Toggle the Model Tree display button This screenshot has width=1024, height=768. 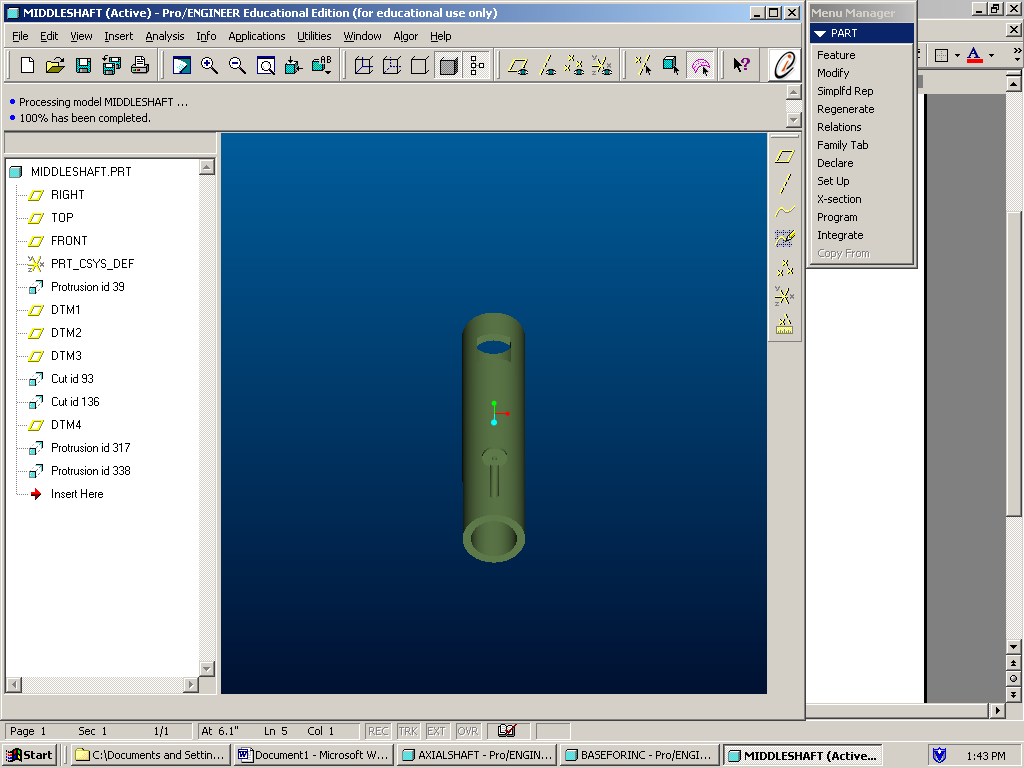coord(477,65)
